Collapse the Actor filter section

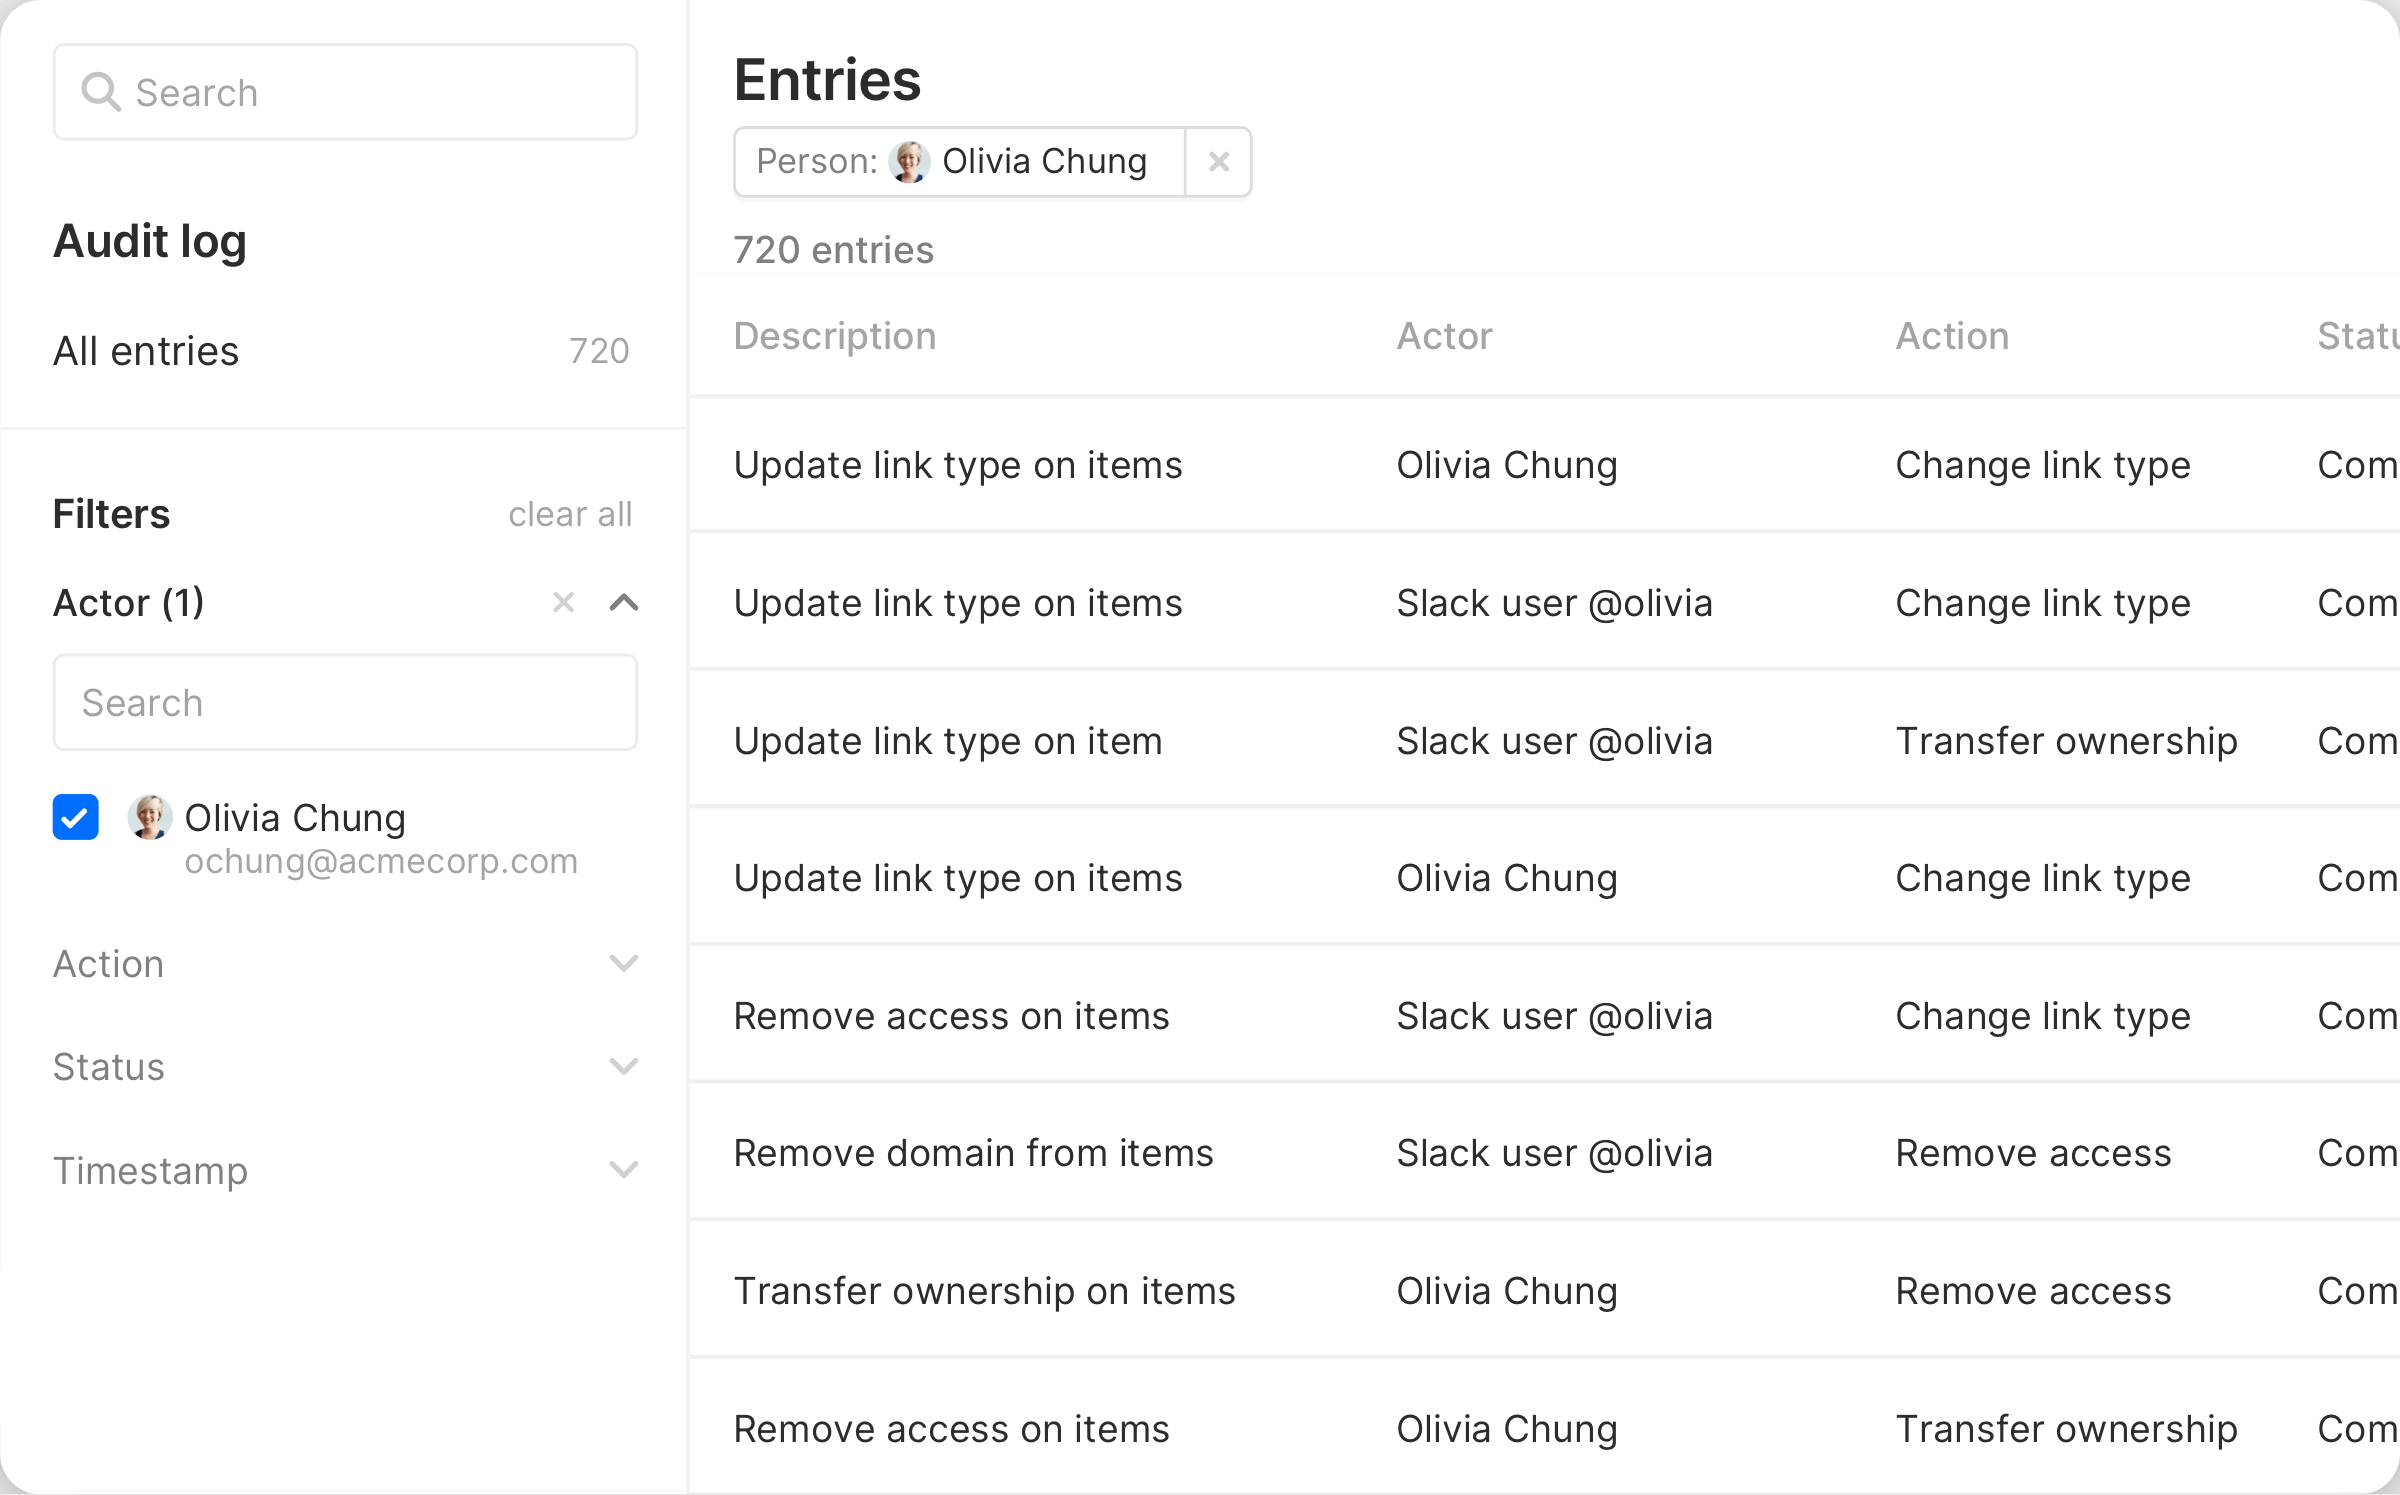(624, 602)
